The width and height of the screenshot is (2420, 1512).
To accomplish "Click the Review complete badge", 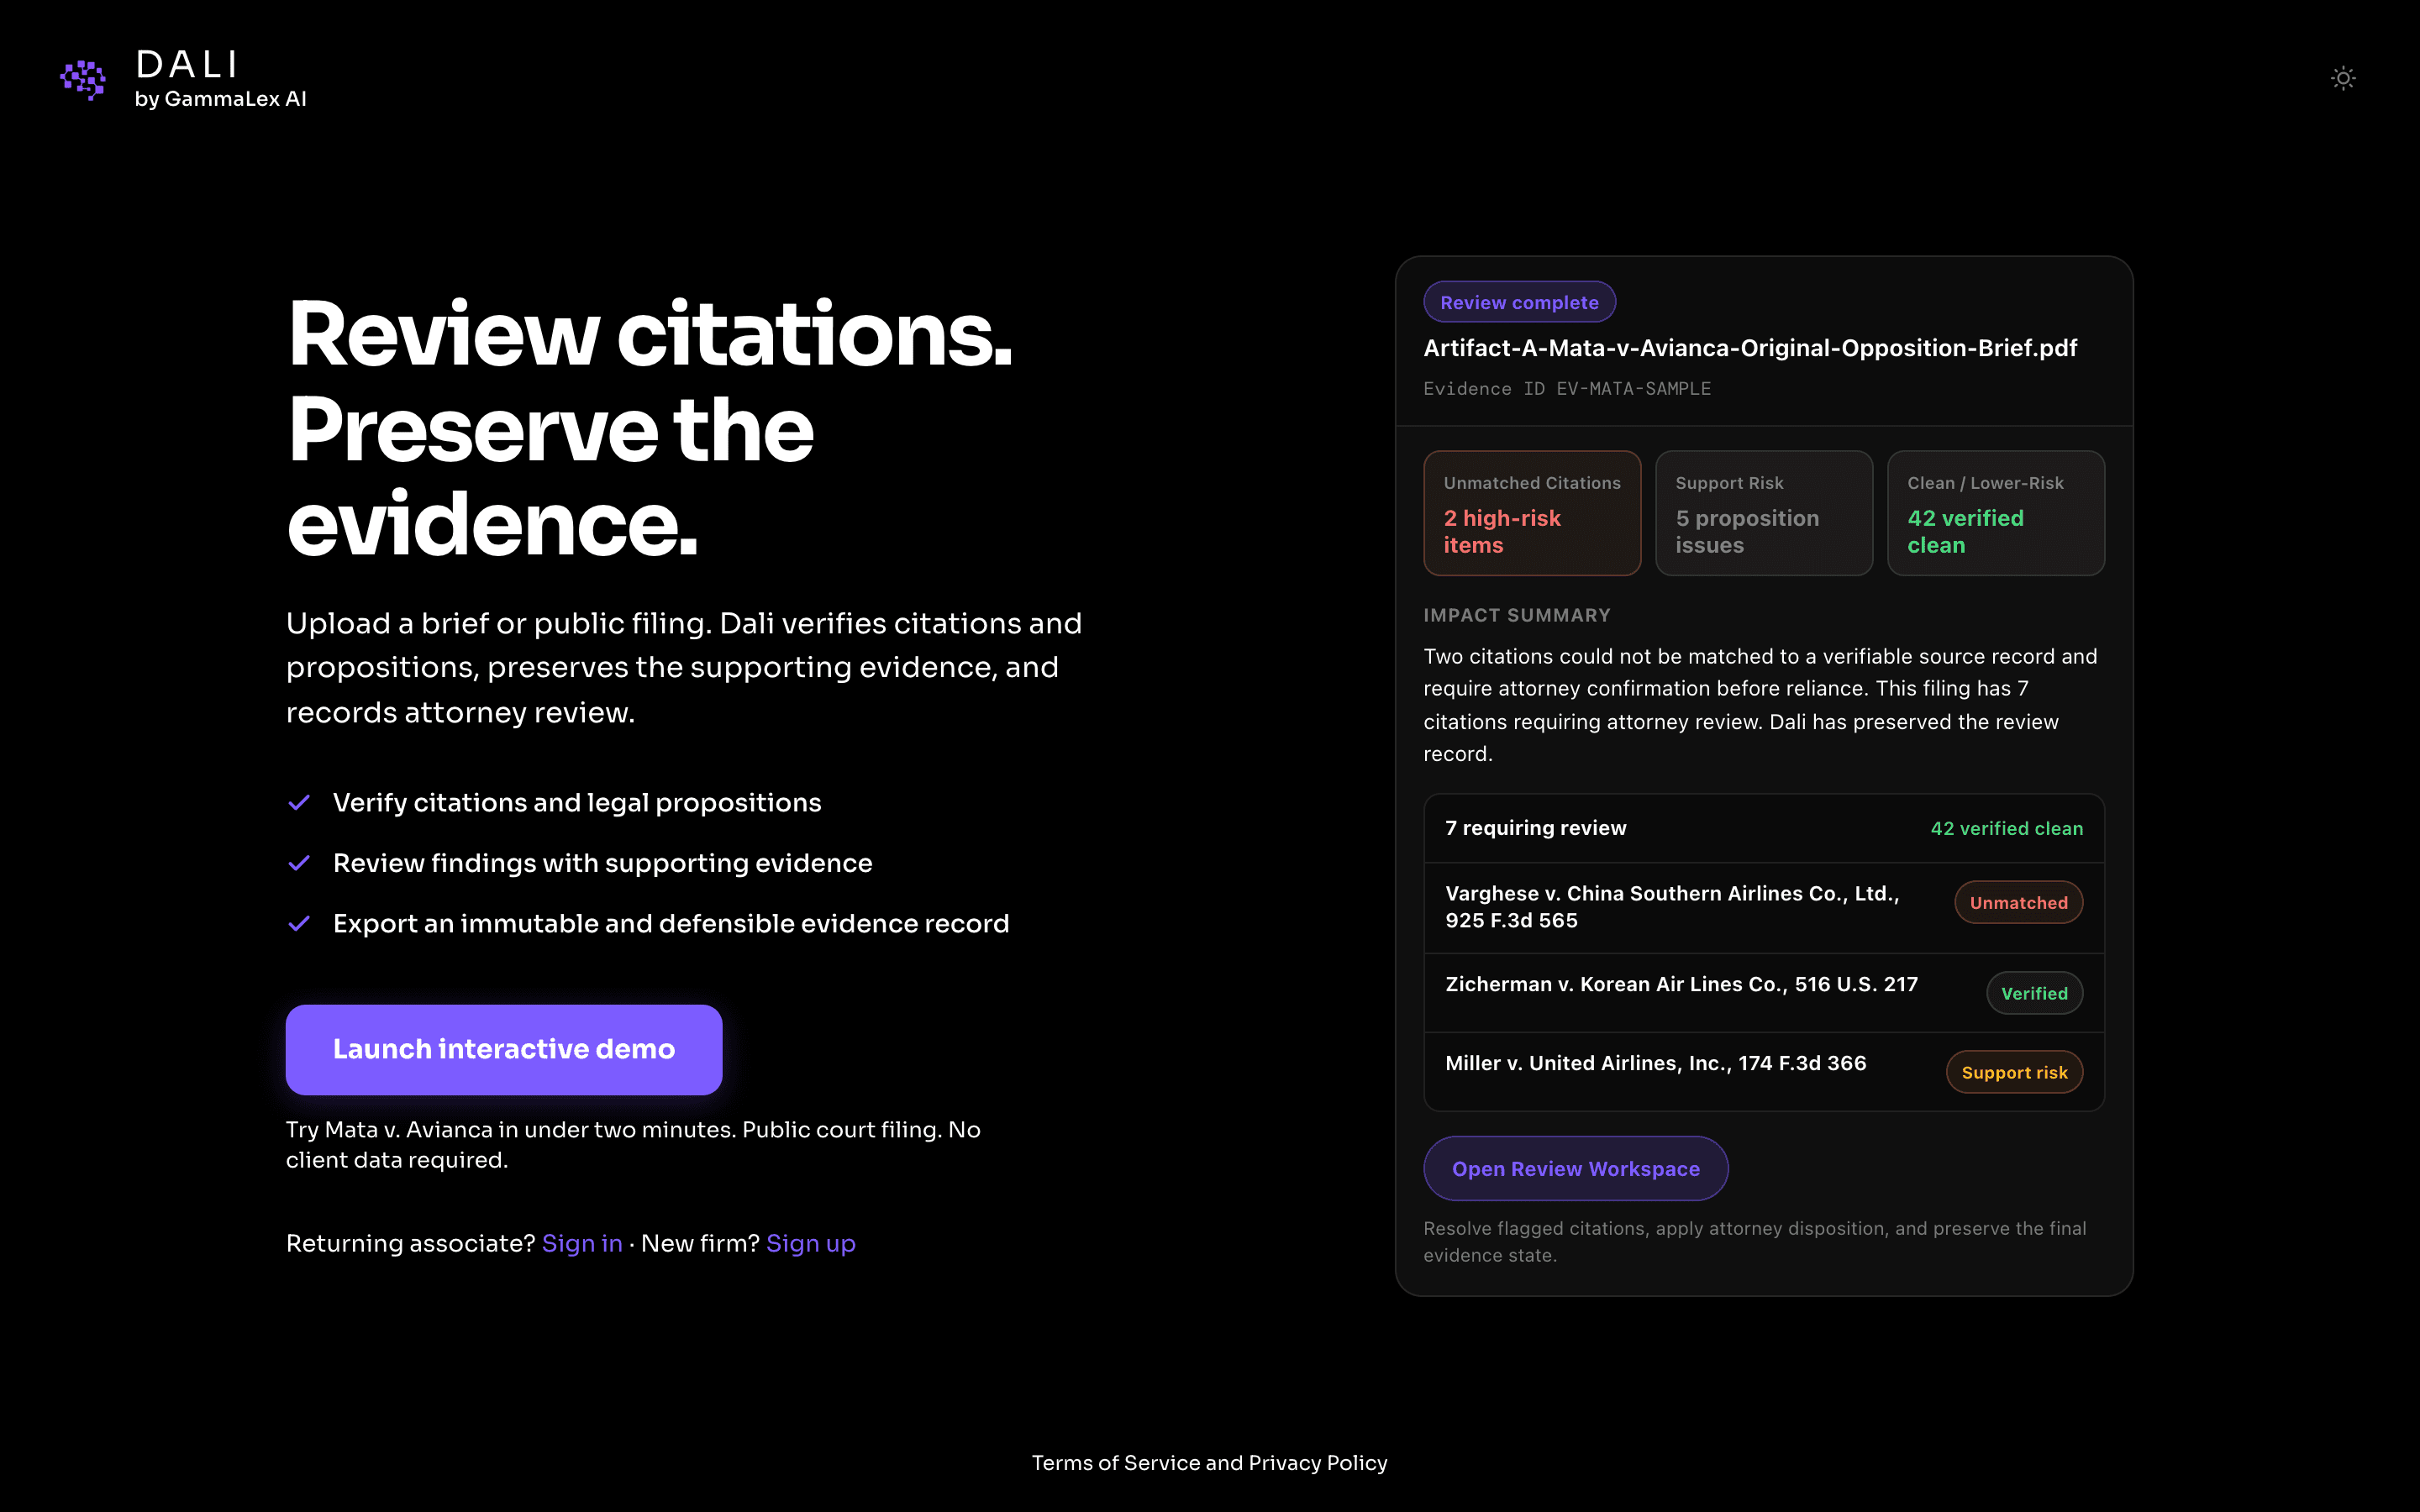I will click(1519, 302).
